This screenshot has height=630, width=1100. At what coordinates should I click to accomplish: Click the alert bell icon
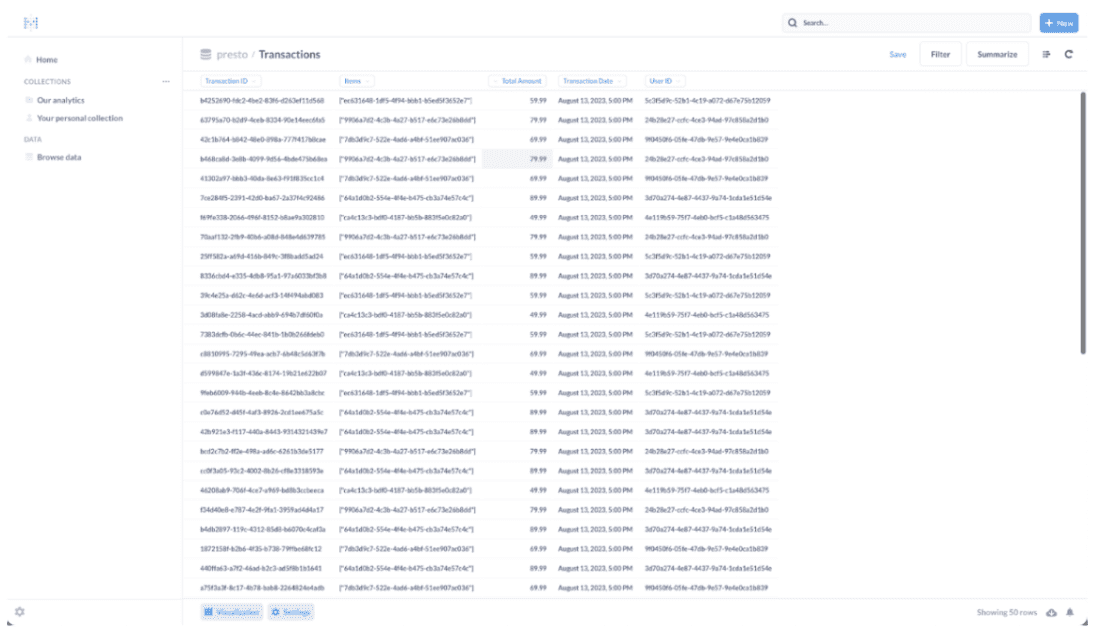(1069, 612)
